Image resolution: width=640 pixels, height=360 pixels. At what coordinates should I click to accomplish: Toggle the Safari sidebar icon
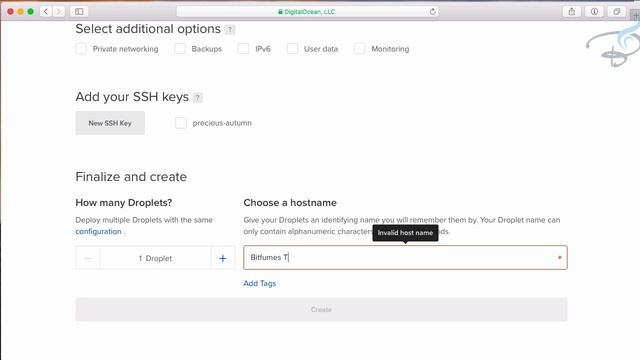(x=79, y=11)
